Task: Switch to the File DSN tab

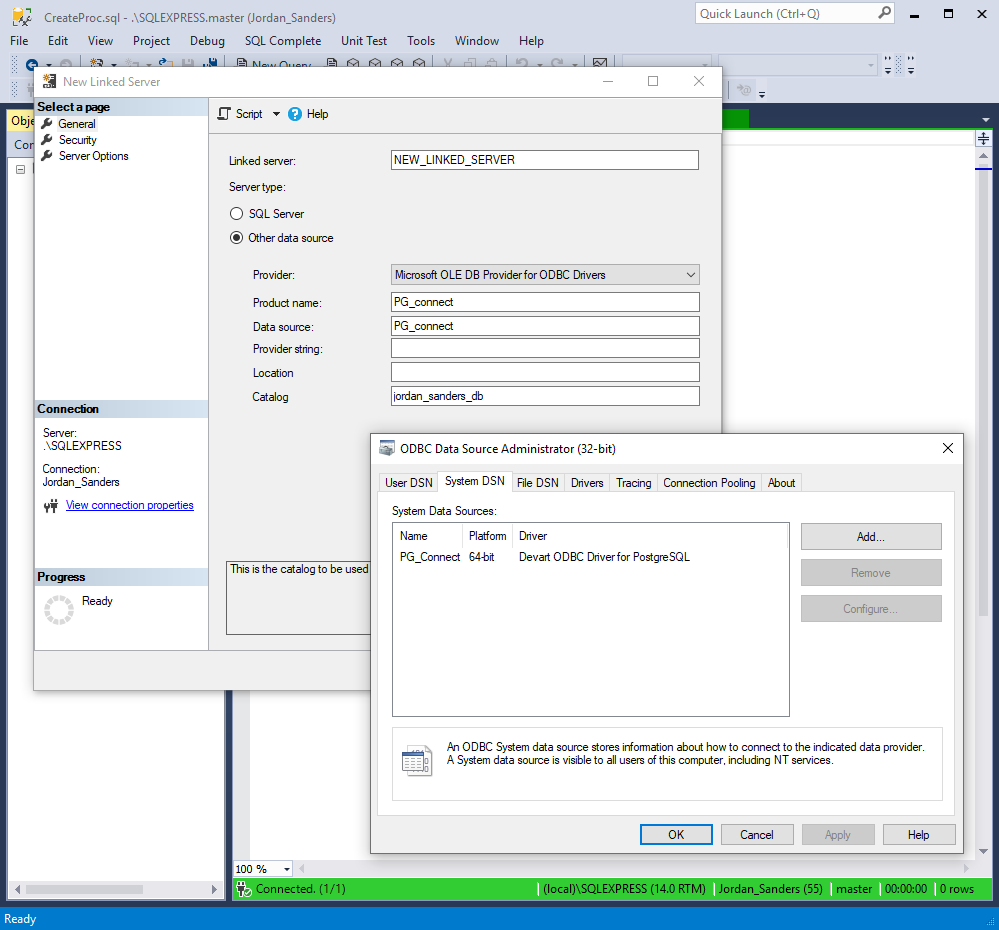Action: (538, 483)
